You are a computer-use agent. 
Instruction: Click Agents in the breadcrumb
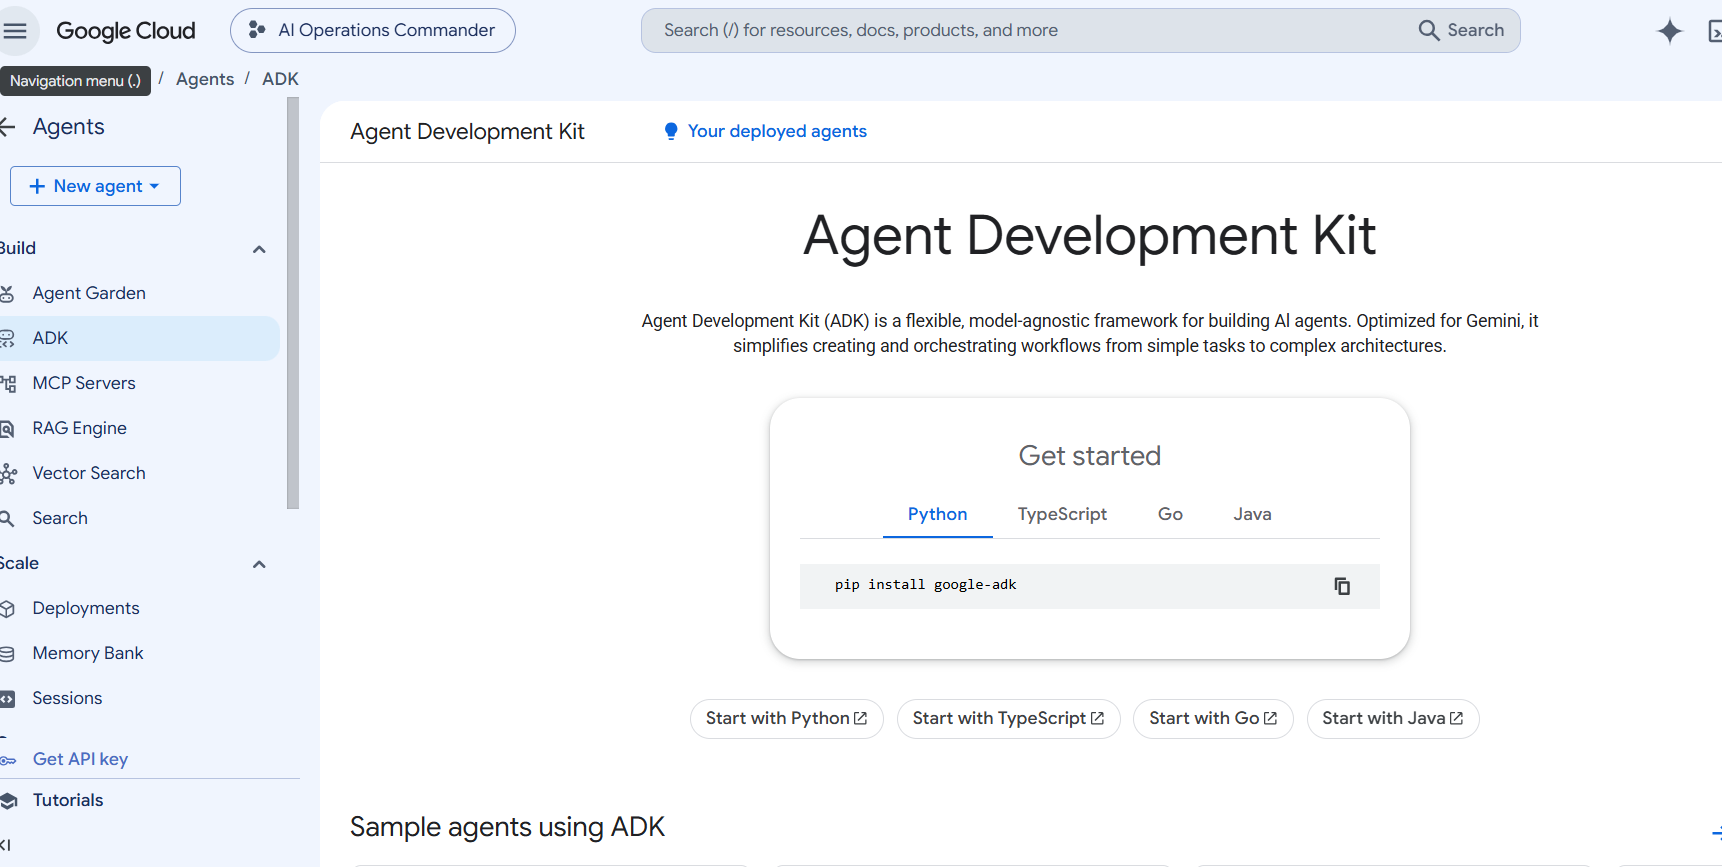[x=205, y=79]
